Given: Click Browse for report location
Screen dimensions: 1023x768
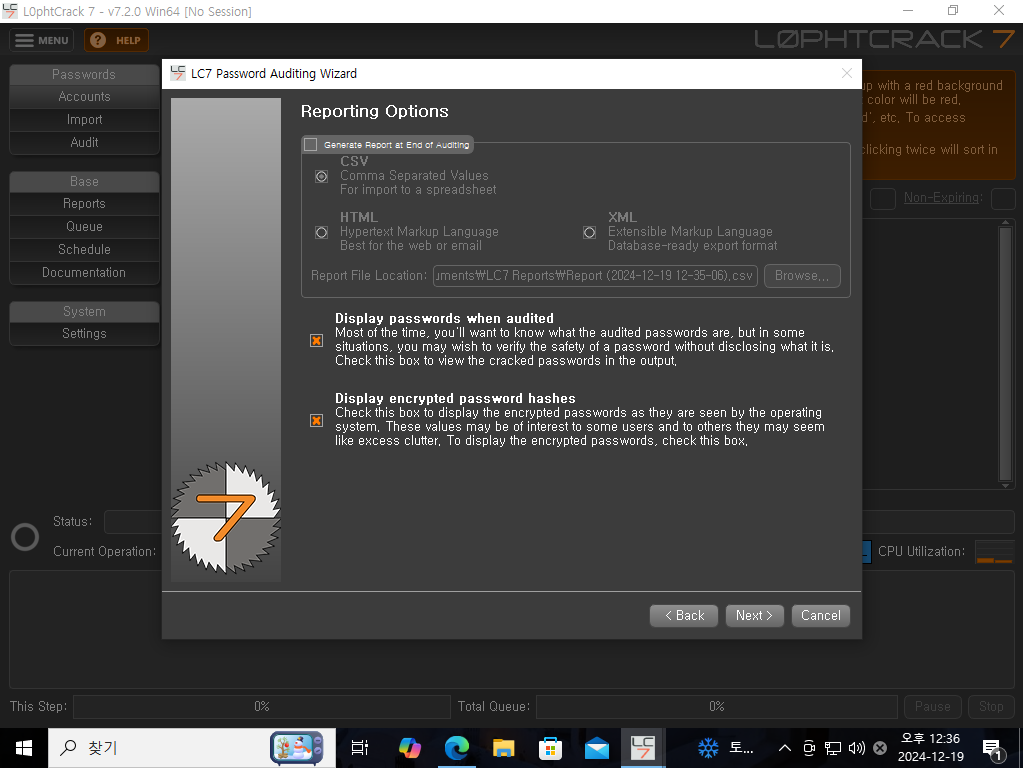Looking at the screenshot, I should (x=802, y=275).
